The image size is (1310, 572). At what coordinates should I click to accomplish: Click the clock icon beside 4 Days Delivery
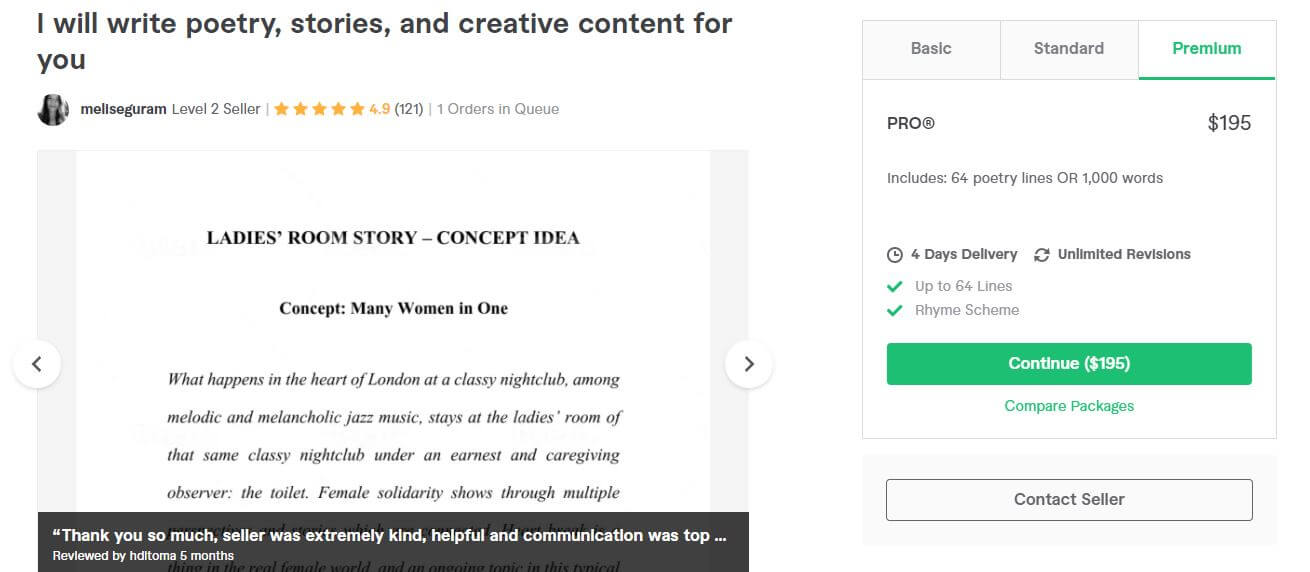(x=895, y=255)
